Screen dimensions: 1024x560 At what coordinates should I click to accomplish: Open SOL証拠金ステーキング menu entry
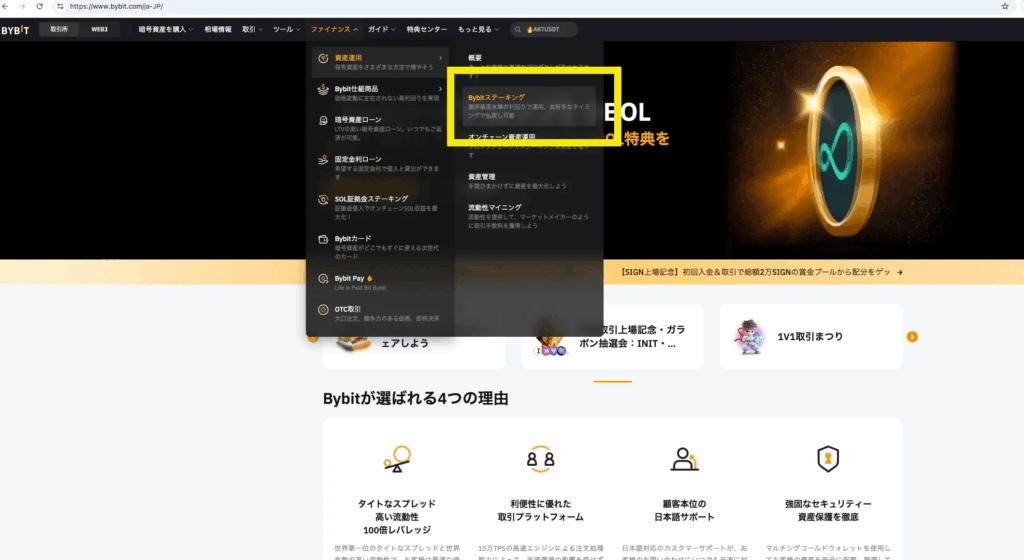point(380,207)
